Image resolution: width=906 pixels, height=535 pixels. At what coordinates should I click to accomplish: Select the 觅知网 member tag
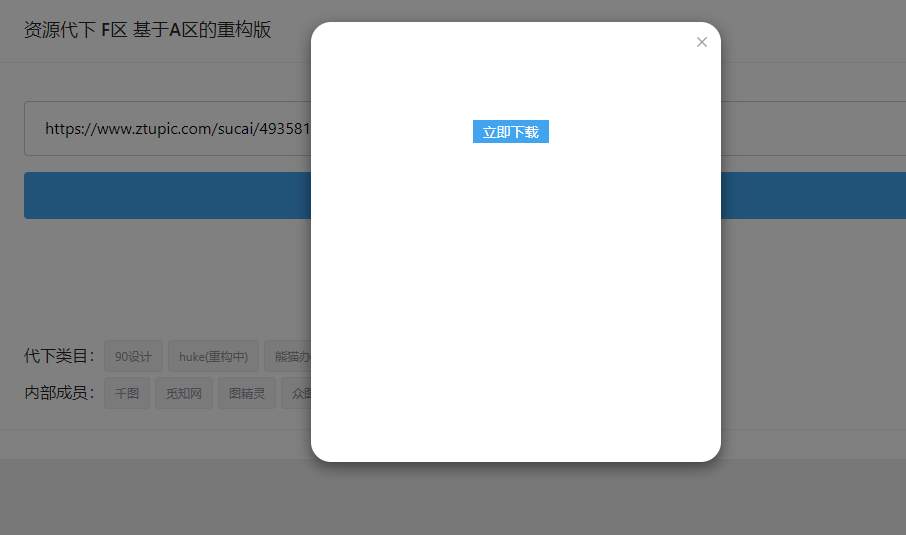(x=184, y=393)
